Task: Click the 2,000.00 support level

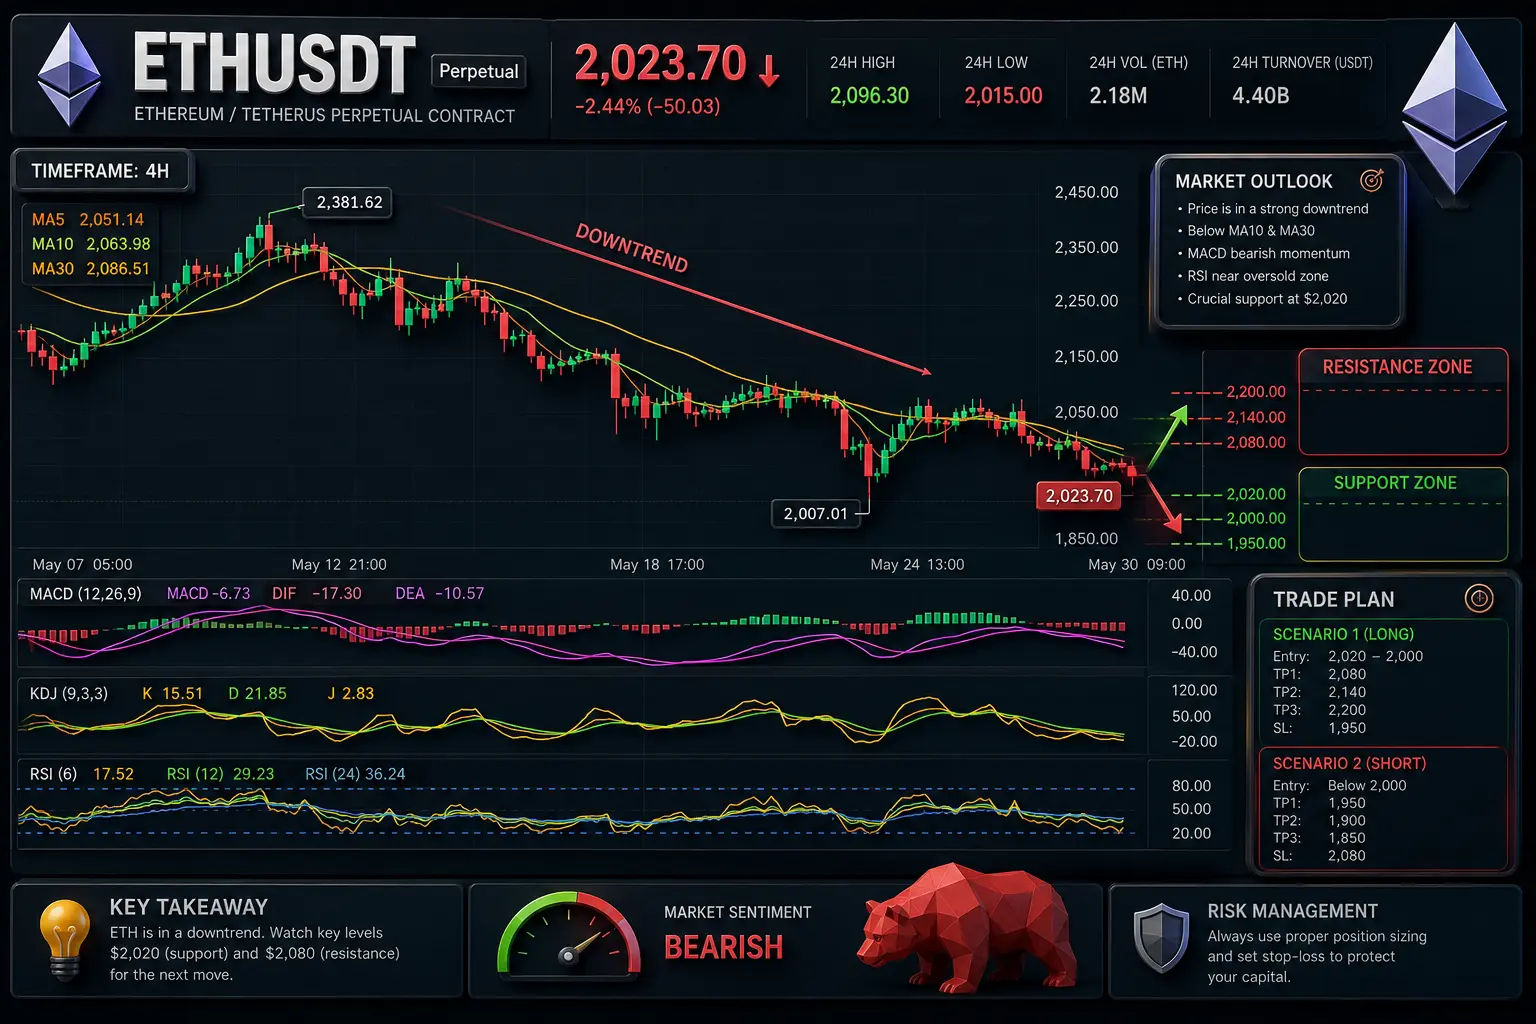Action: [x=1256, y=518]
